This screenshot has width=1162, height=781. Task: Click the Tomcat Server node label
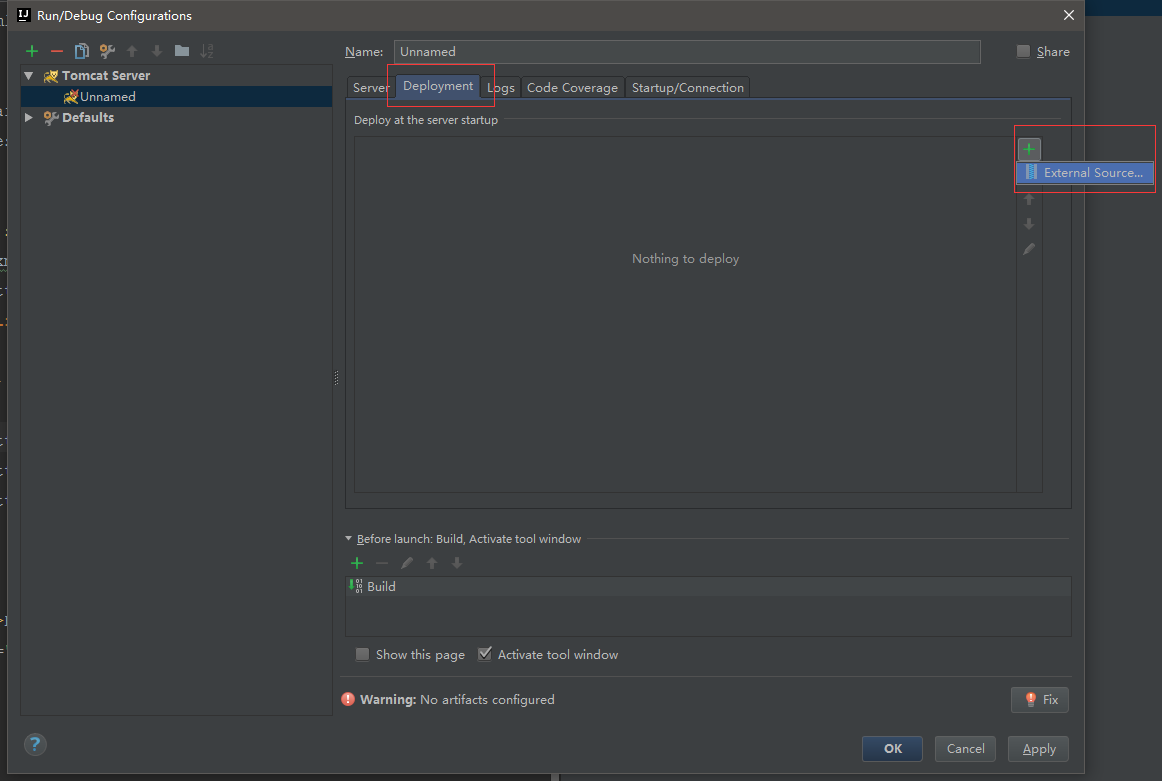[106, 76]
